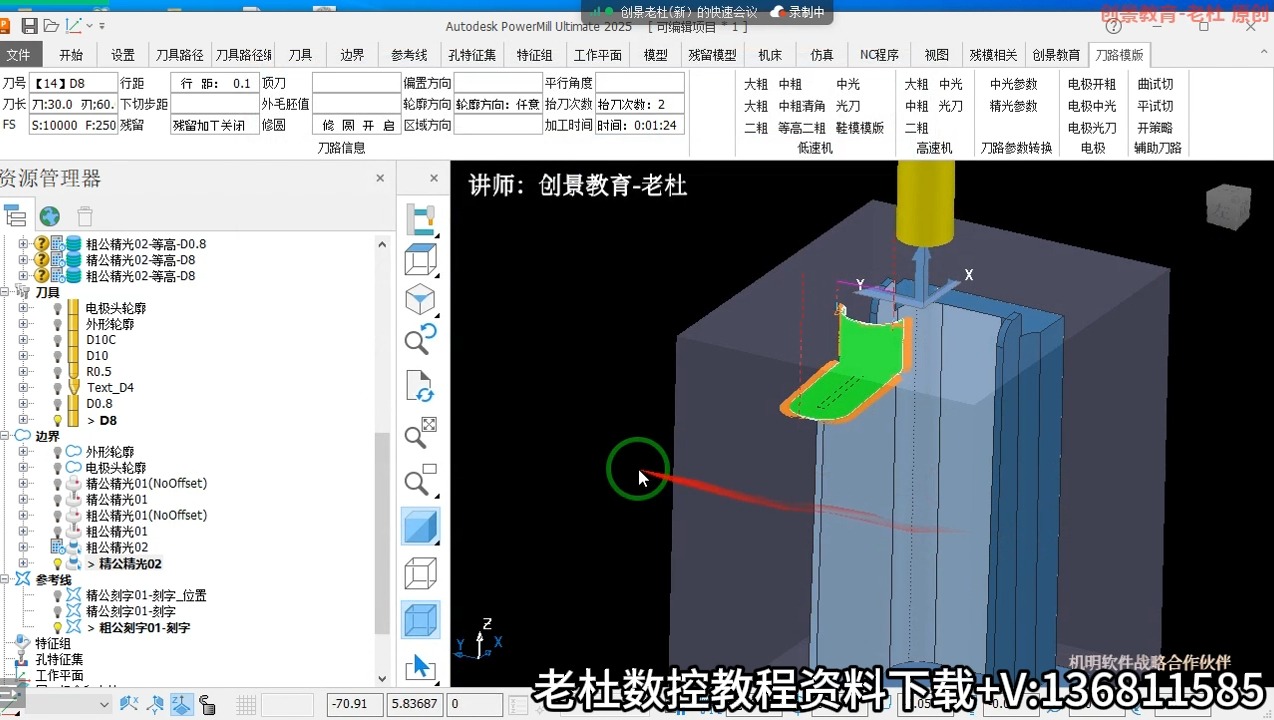The height and width of the screenshot is (720, 1274).
Task: Click the help question mark icon
Action: click(x=1113, y=27)
